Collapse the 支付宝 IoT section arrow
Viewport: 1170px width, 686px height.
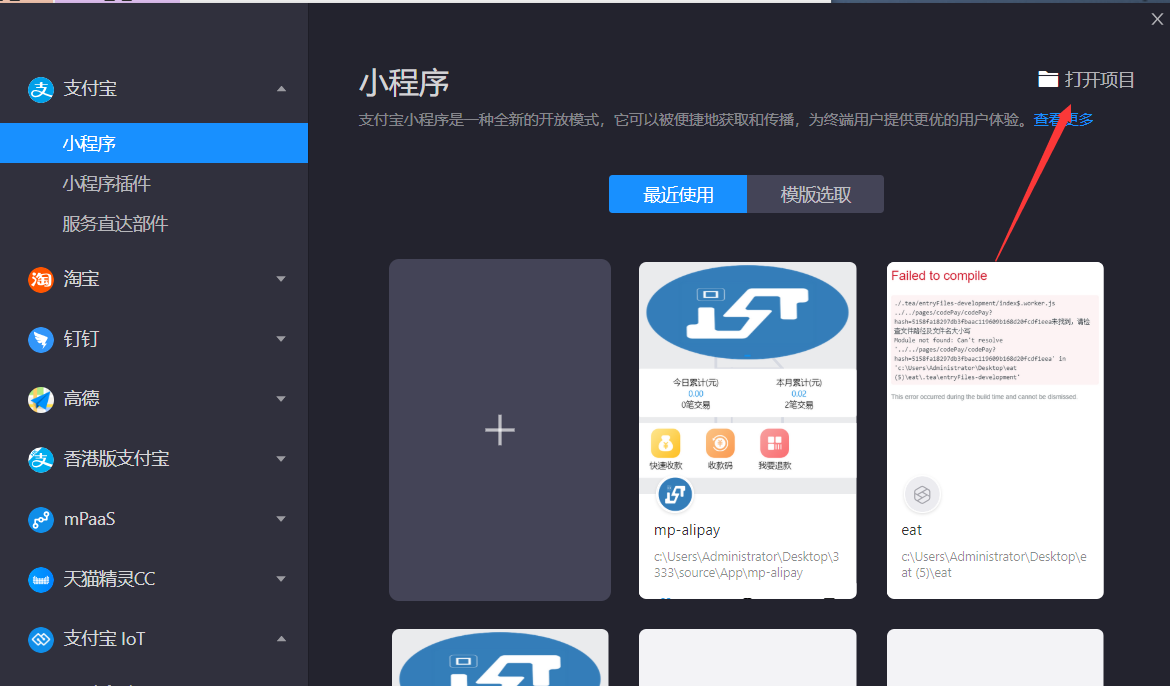click(x=281, y=639)
